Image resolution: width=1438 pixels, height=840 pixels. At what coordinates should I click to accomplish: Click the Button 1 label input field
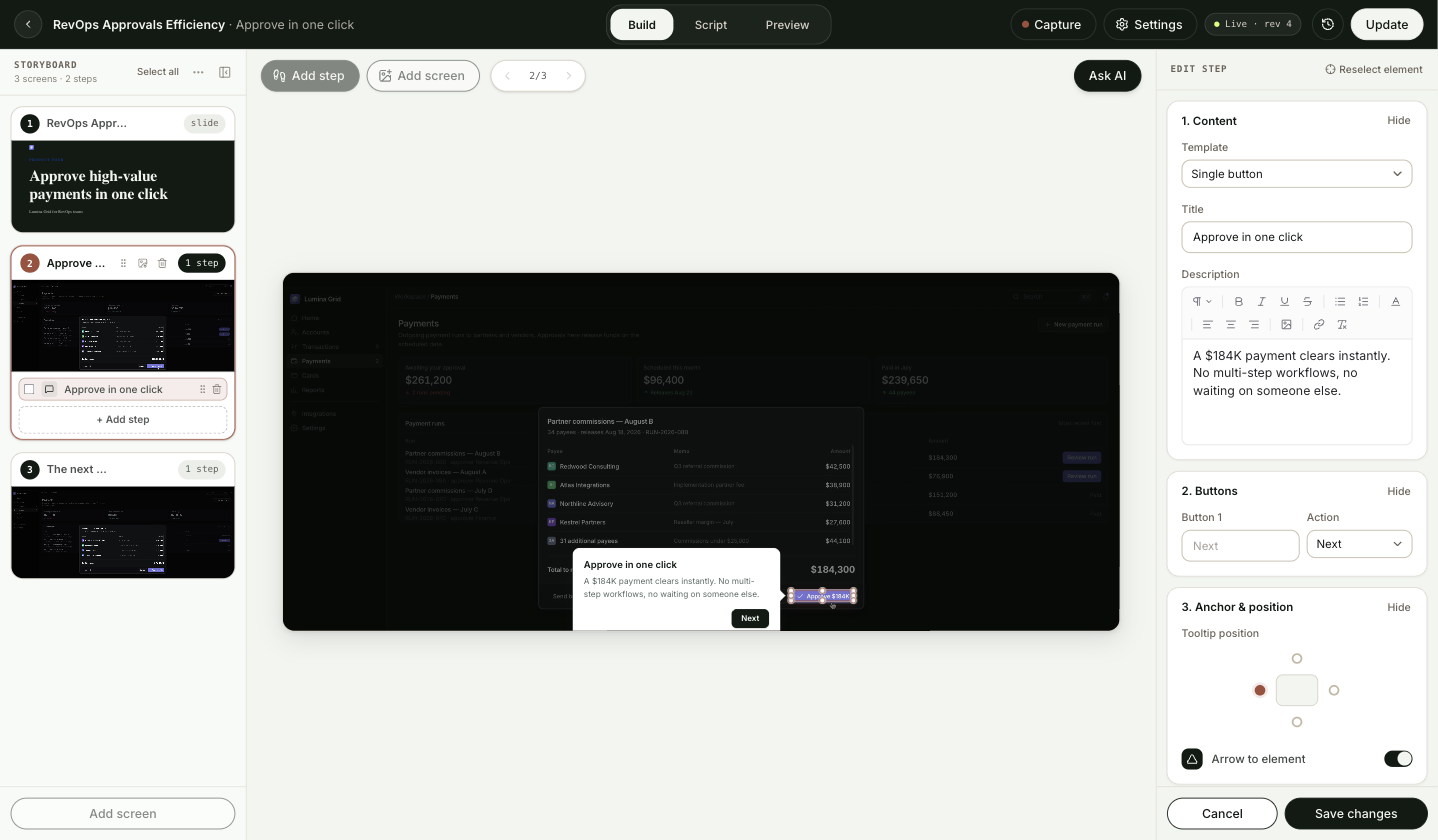[1240, 545]
